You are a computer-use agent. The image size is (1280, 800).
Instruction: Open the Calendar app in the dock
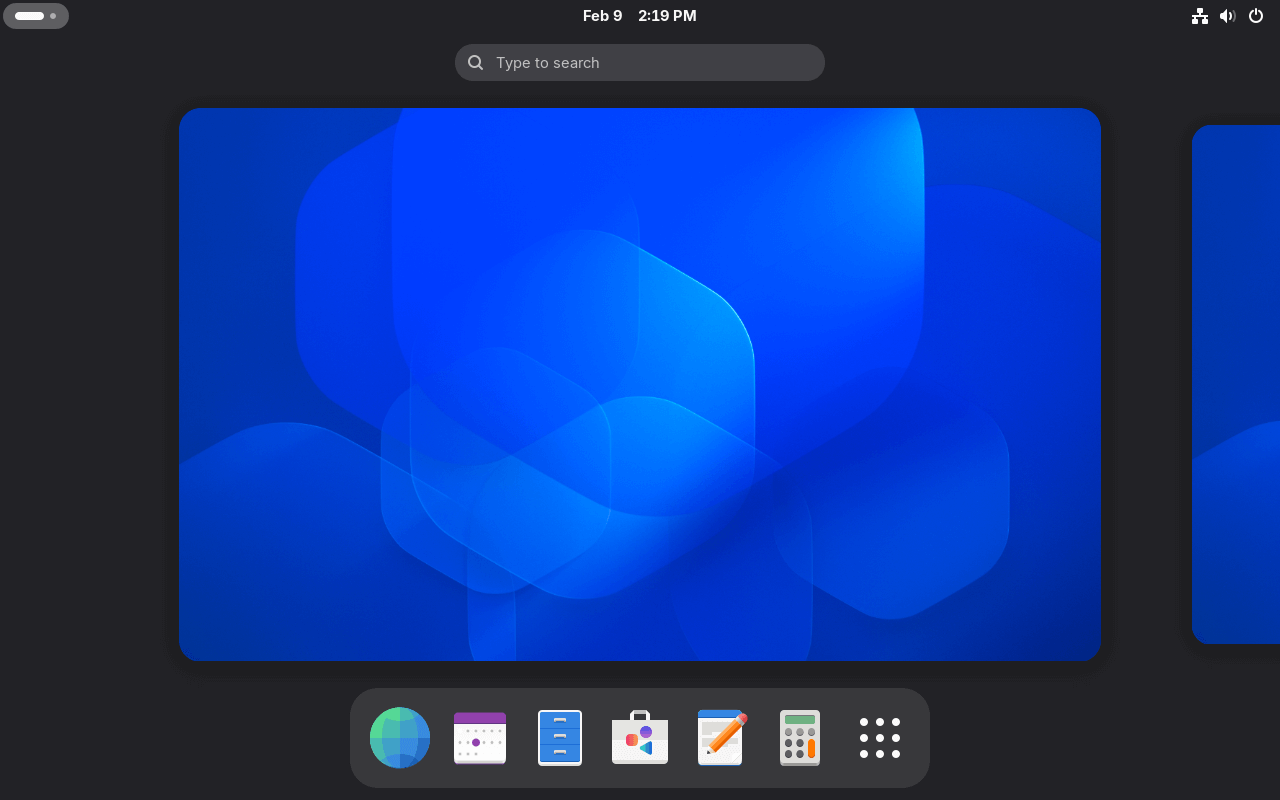click(480, 738)
